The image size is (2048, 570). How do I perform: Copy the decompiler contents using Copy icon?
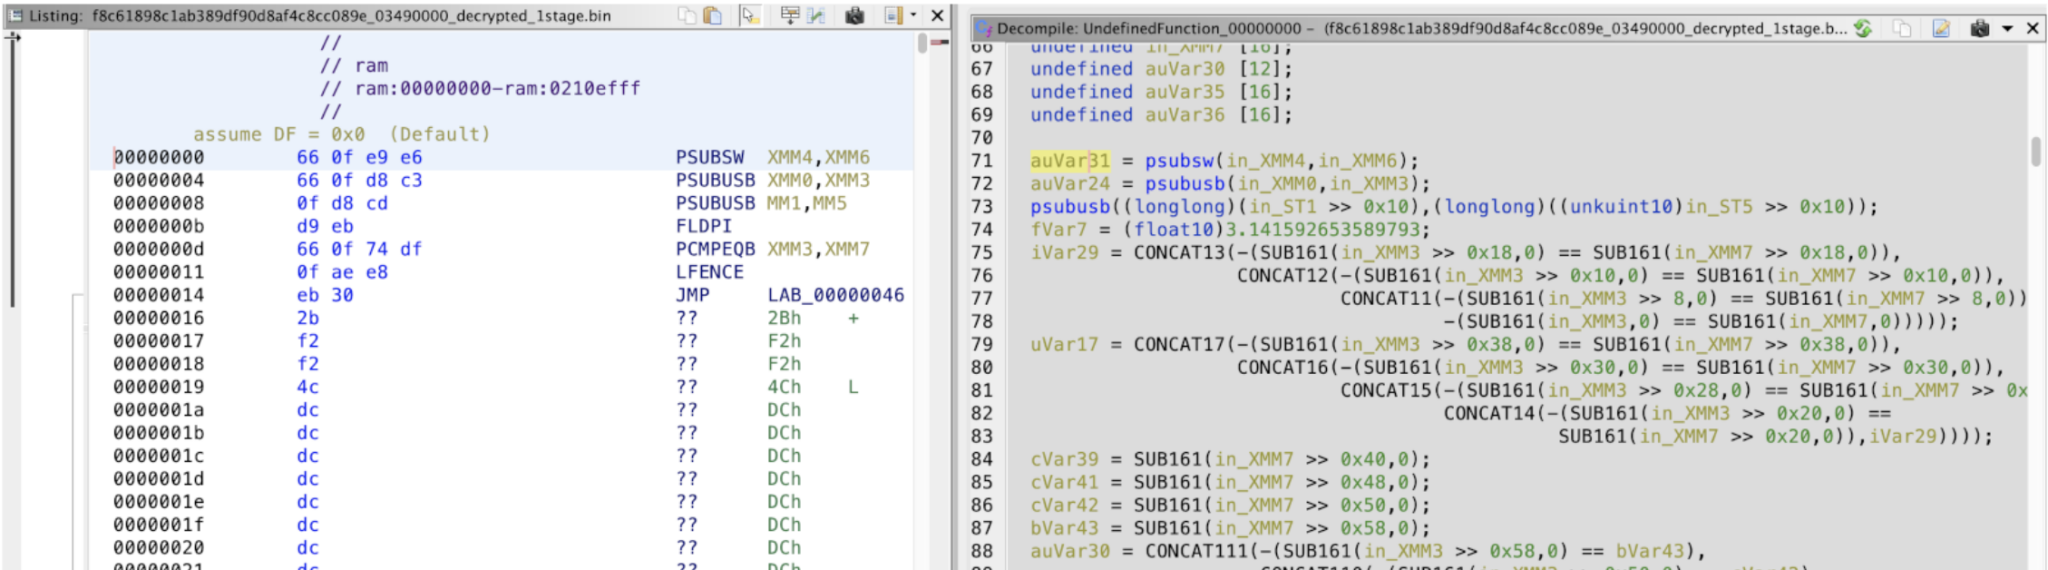click(1902, 28)
